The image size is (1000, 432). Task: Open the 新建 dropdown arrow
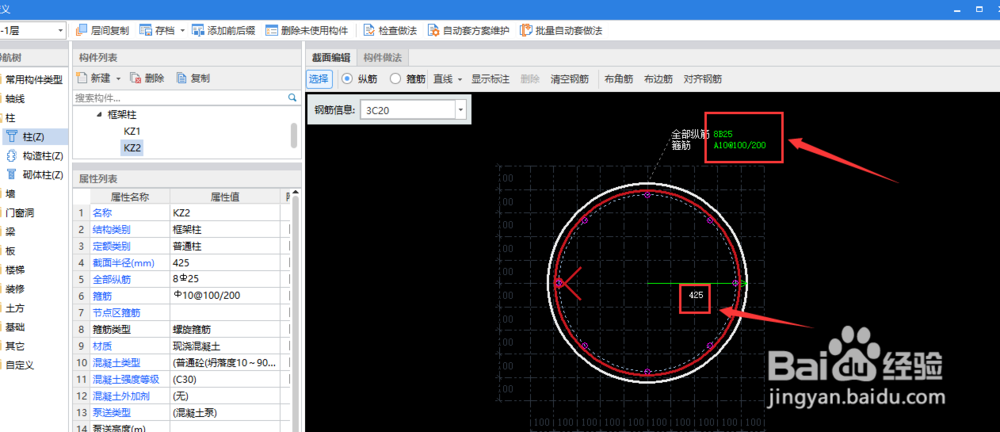tap(119, 79)
